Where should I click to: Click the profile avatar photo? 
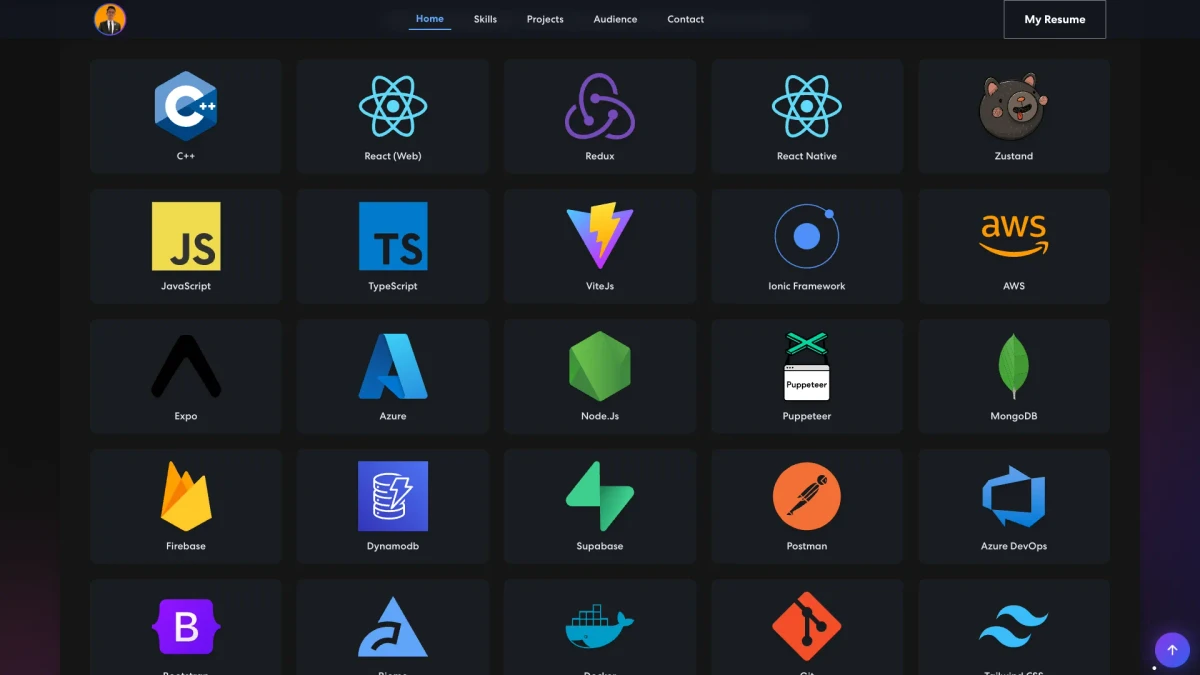[110, 19]
